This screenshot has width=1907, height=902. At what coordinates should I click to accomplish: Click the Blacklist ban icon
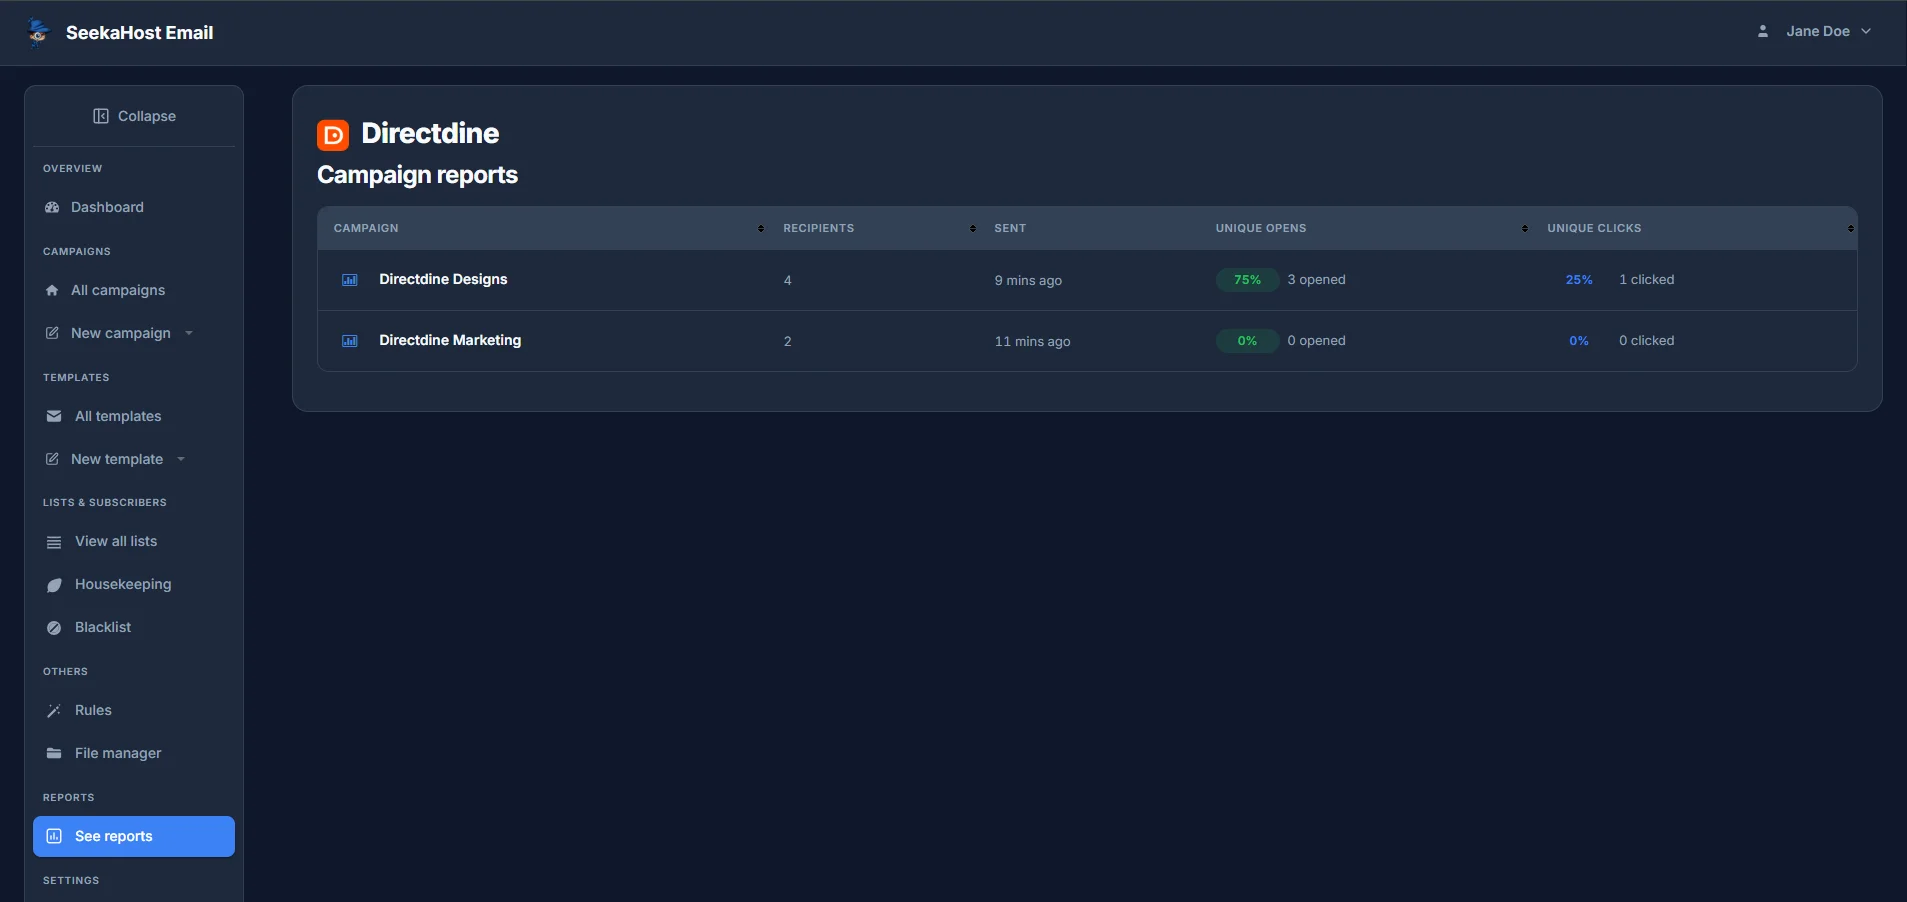pyautogui.click(x=54, y=628)
